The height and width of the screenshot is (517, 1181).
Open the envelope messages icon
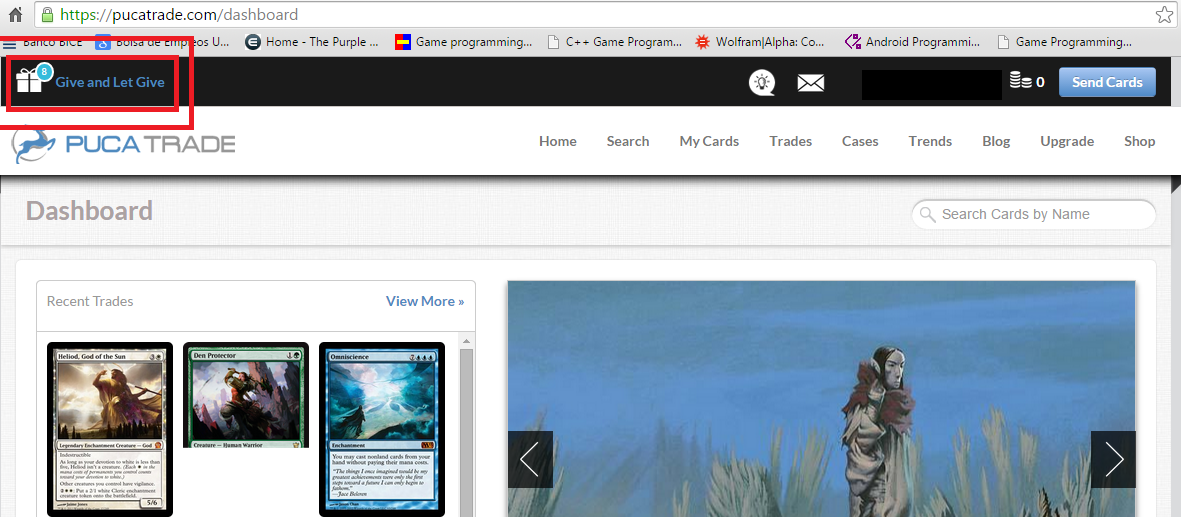pos(810,82)
